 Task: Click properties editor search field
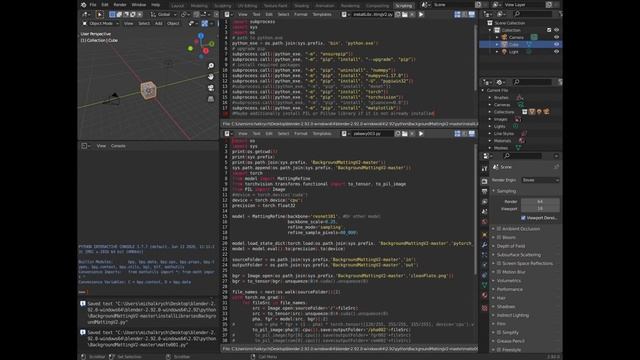[522, 156]
